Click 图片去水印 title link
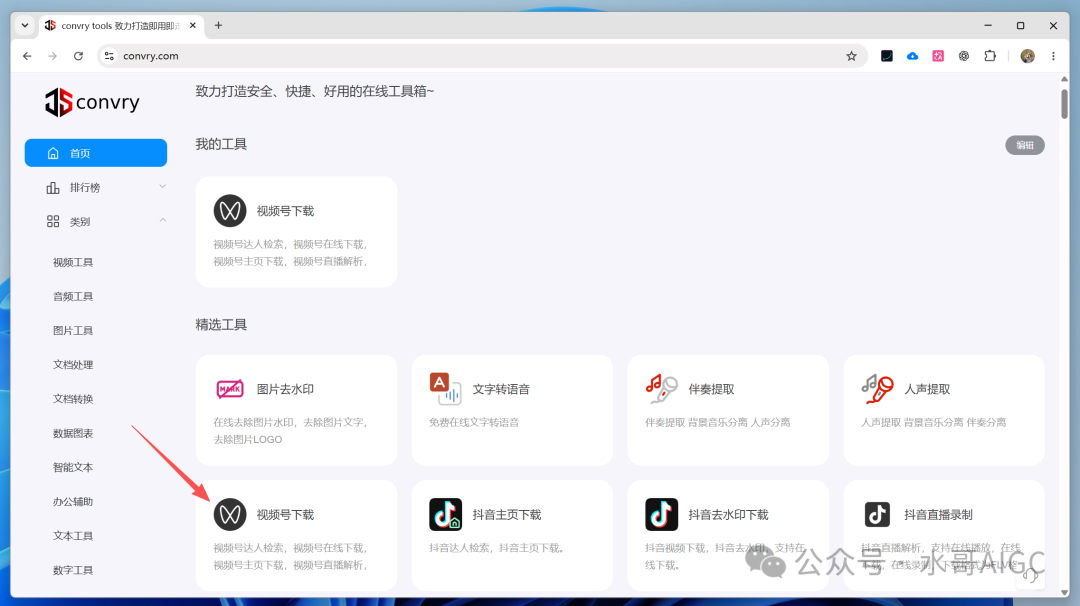Viewport: 1080px width, 606px height. pyautogui.click(x=285, y=389)
